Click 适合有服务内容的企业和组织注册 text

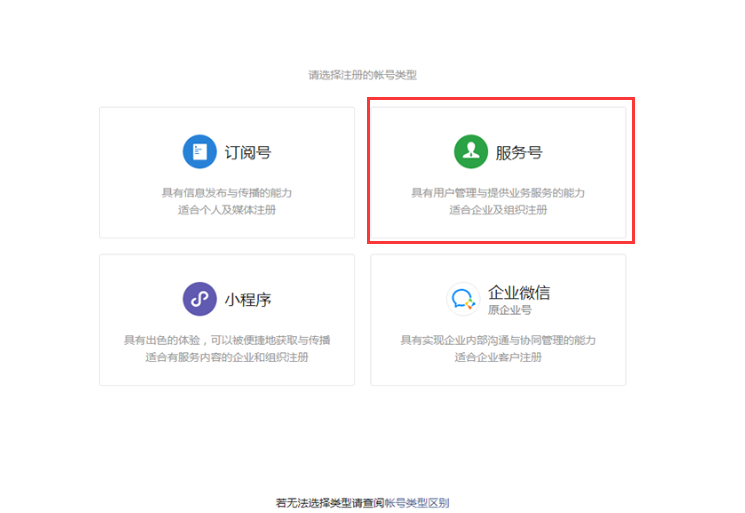point(227,357)
